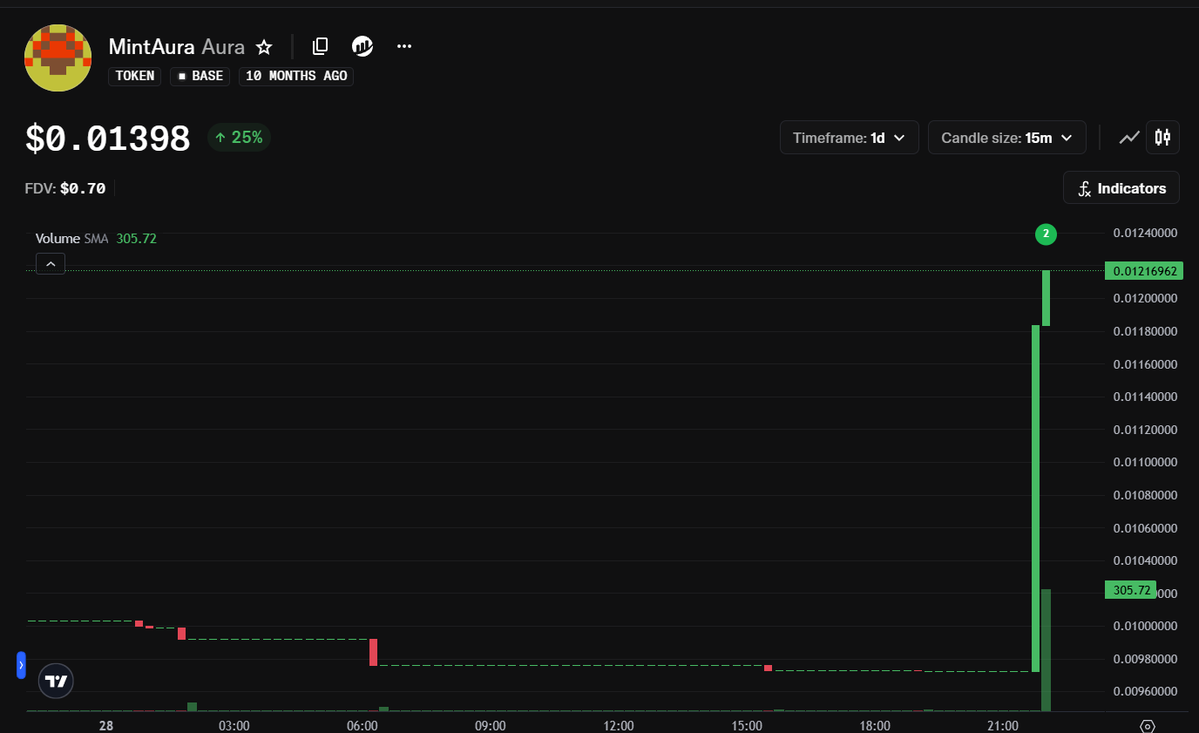Viewport: 1199px width, 733px height.
Task: Collapse the Volume SMA legend chevron
Action: click(50, 264)
